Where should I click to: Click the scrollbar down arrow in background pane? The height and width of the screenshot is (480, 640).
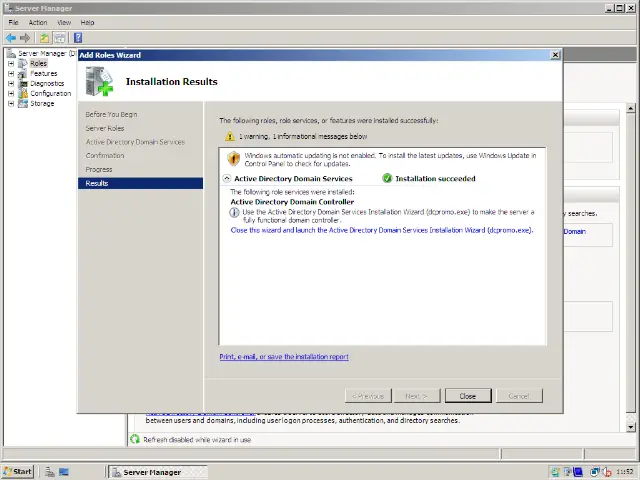tap(631, 427)
